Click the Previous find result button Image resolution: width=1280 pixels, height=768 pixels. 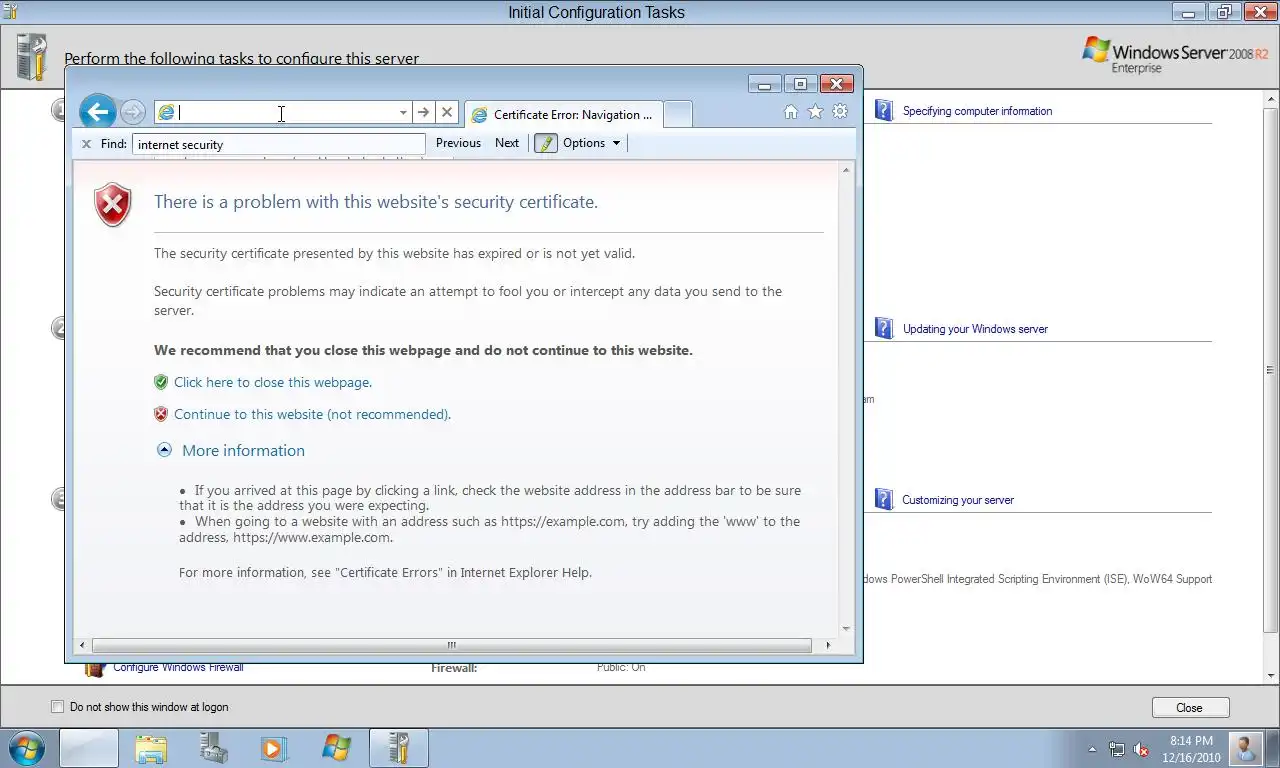pos(458,143)
